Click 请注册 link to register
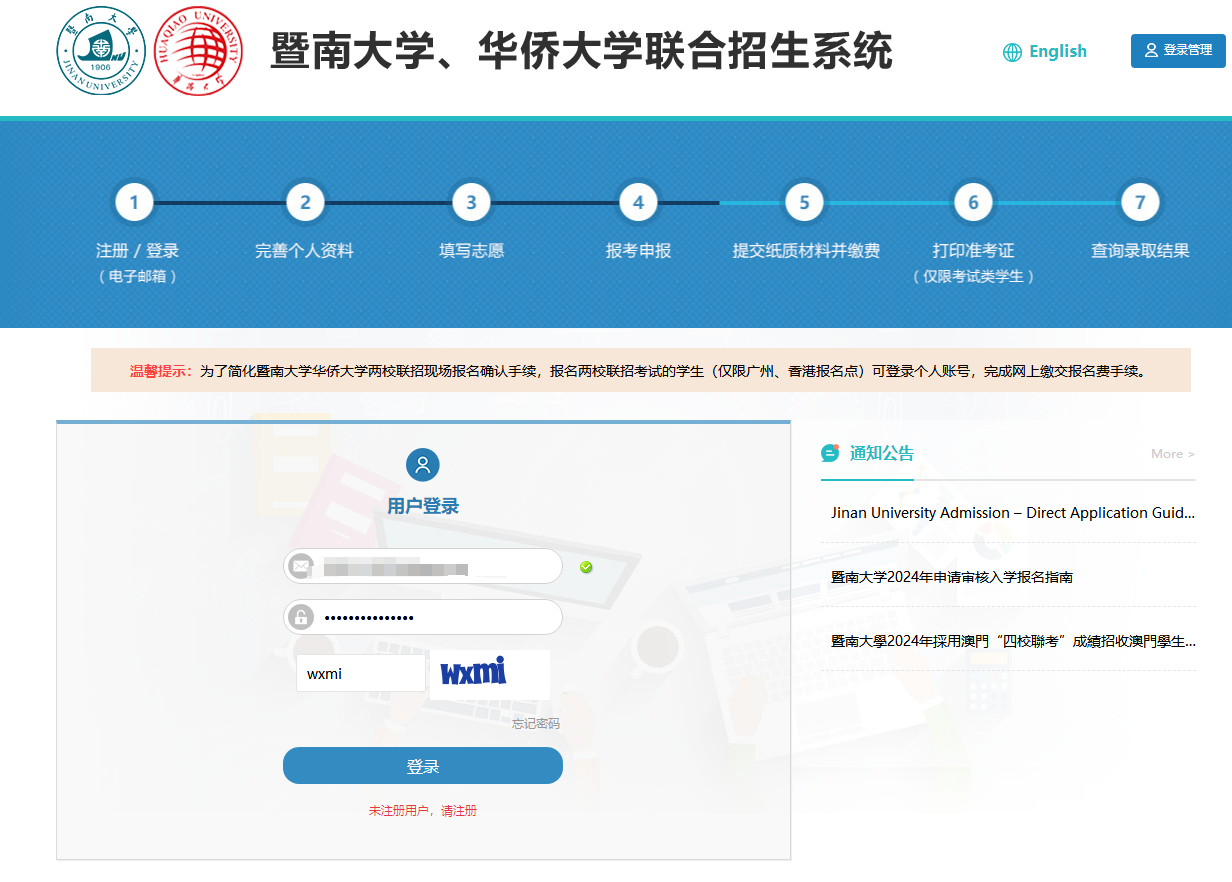The image size is (1232, 882). click(x=459, y=810)
